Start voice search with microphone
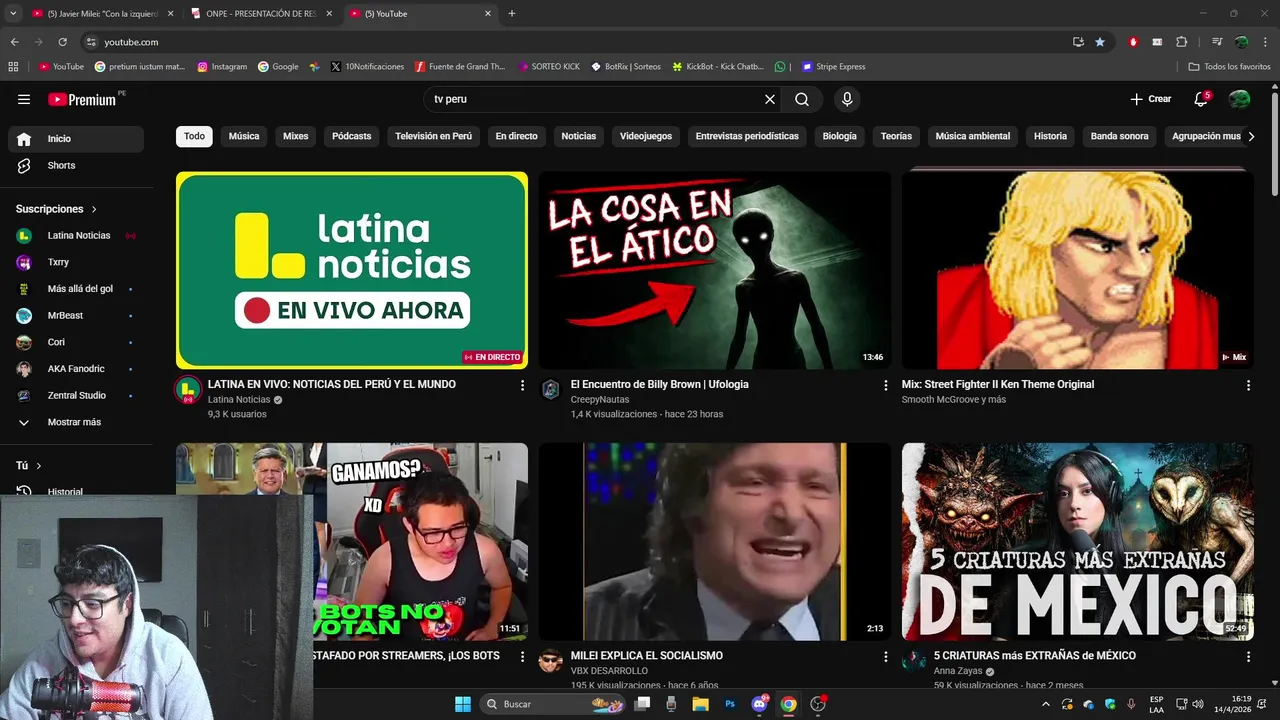 [x=847, y=99]
